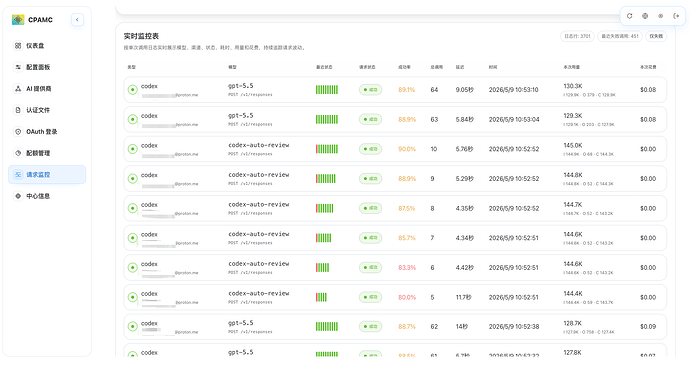Screen dimensions: 690x365
Task: Click total calls value 64
Action: [x=434, y=90]
